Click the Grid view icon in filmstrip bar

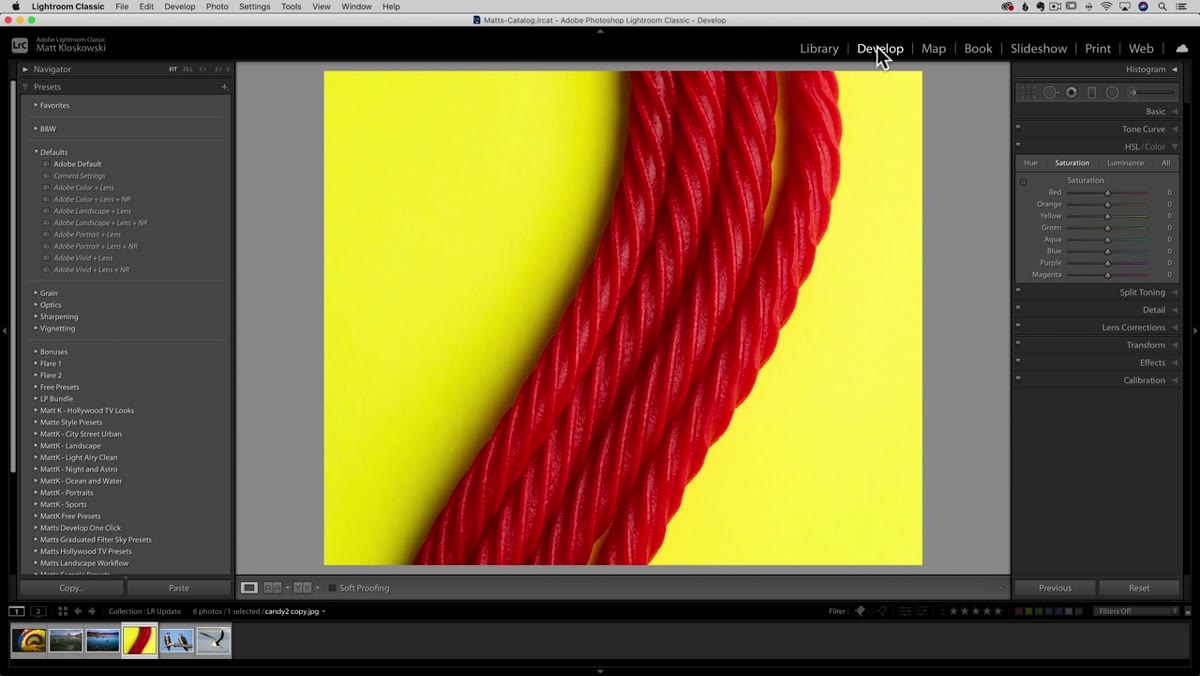point(62,611)
